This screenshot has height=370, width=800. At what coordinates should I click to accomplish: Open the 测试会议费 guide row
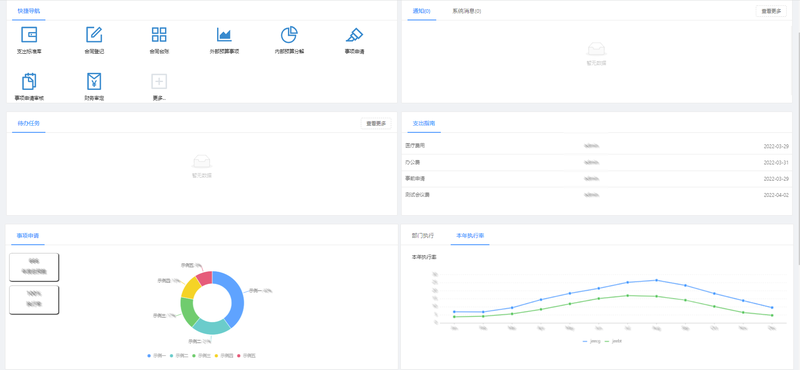597,195
